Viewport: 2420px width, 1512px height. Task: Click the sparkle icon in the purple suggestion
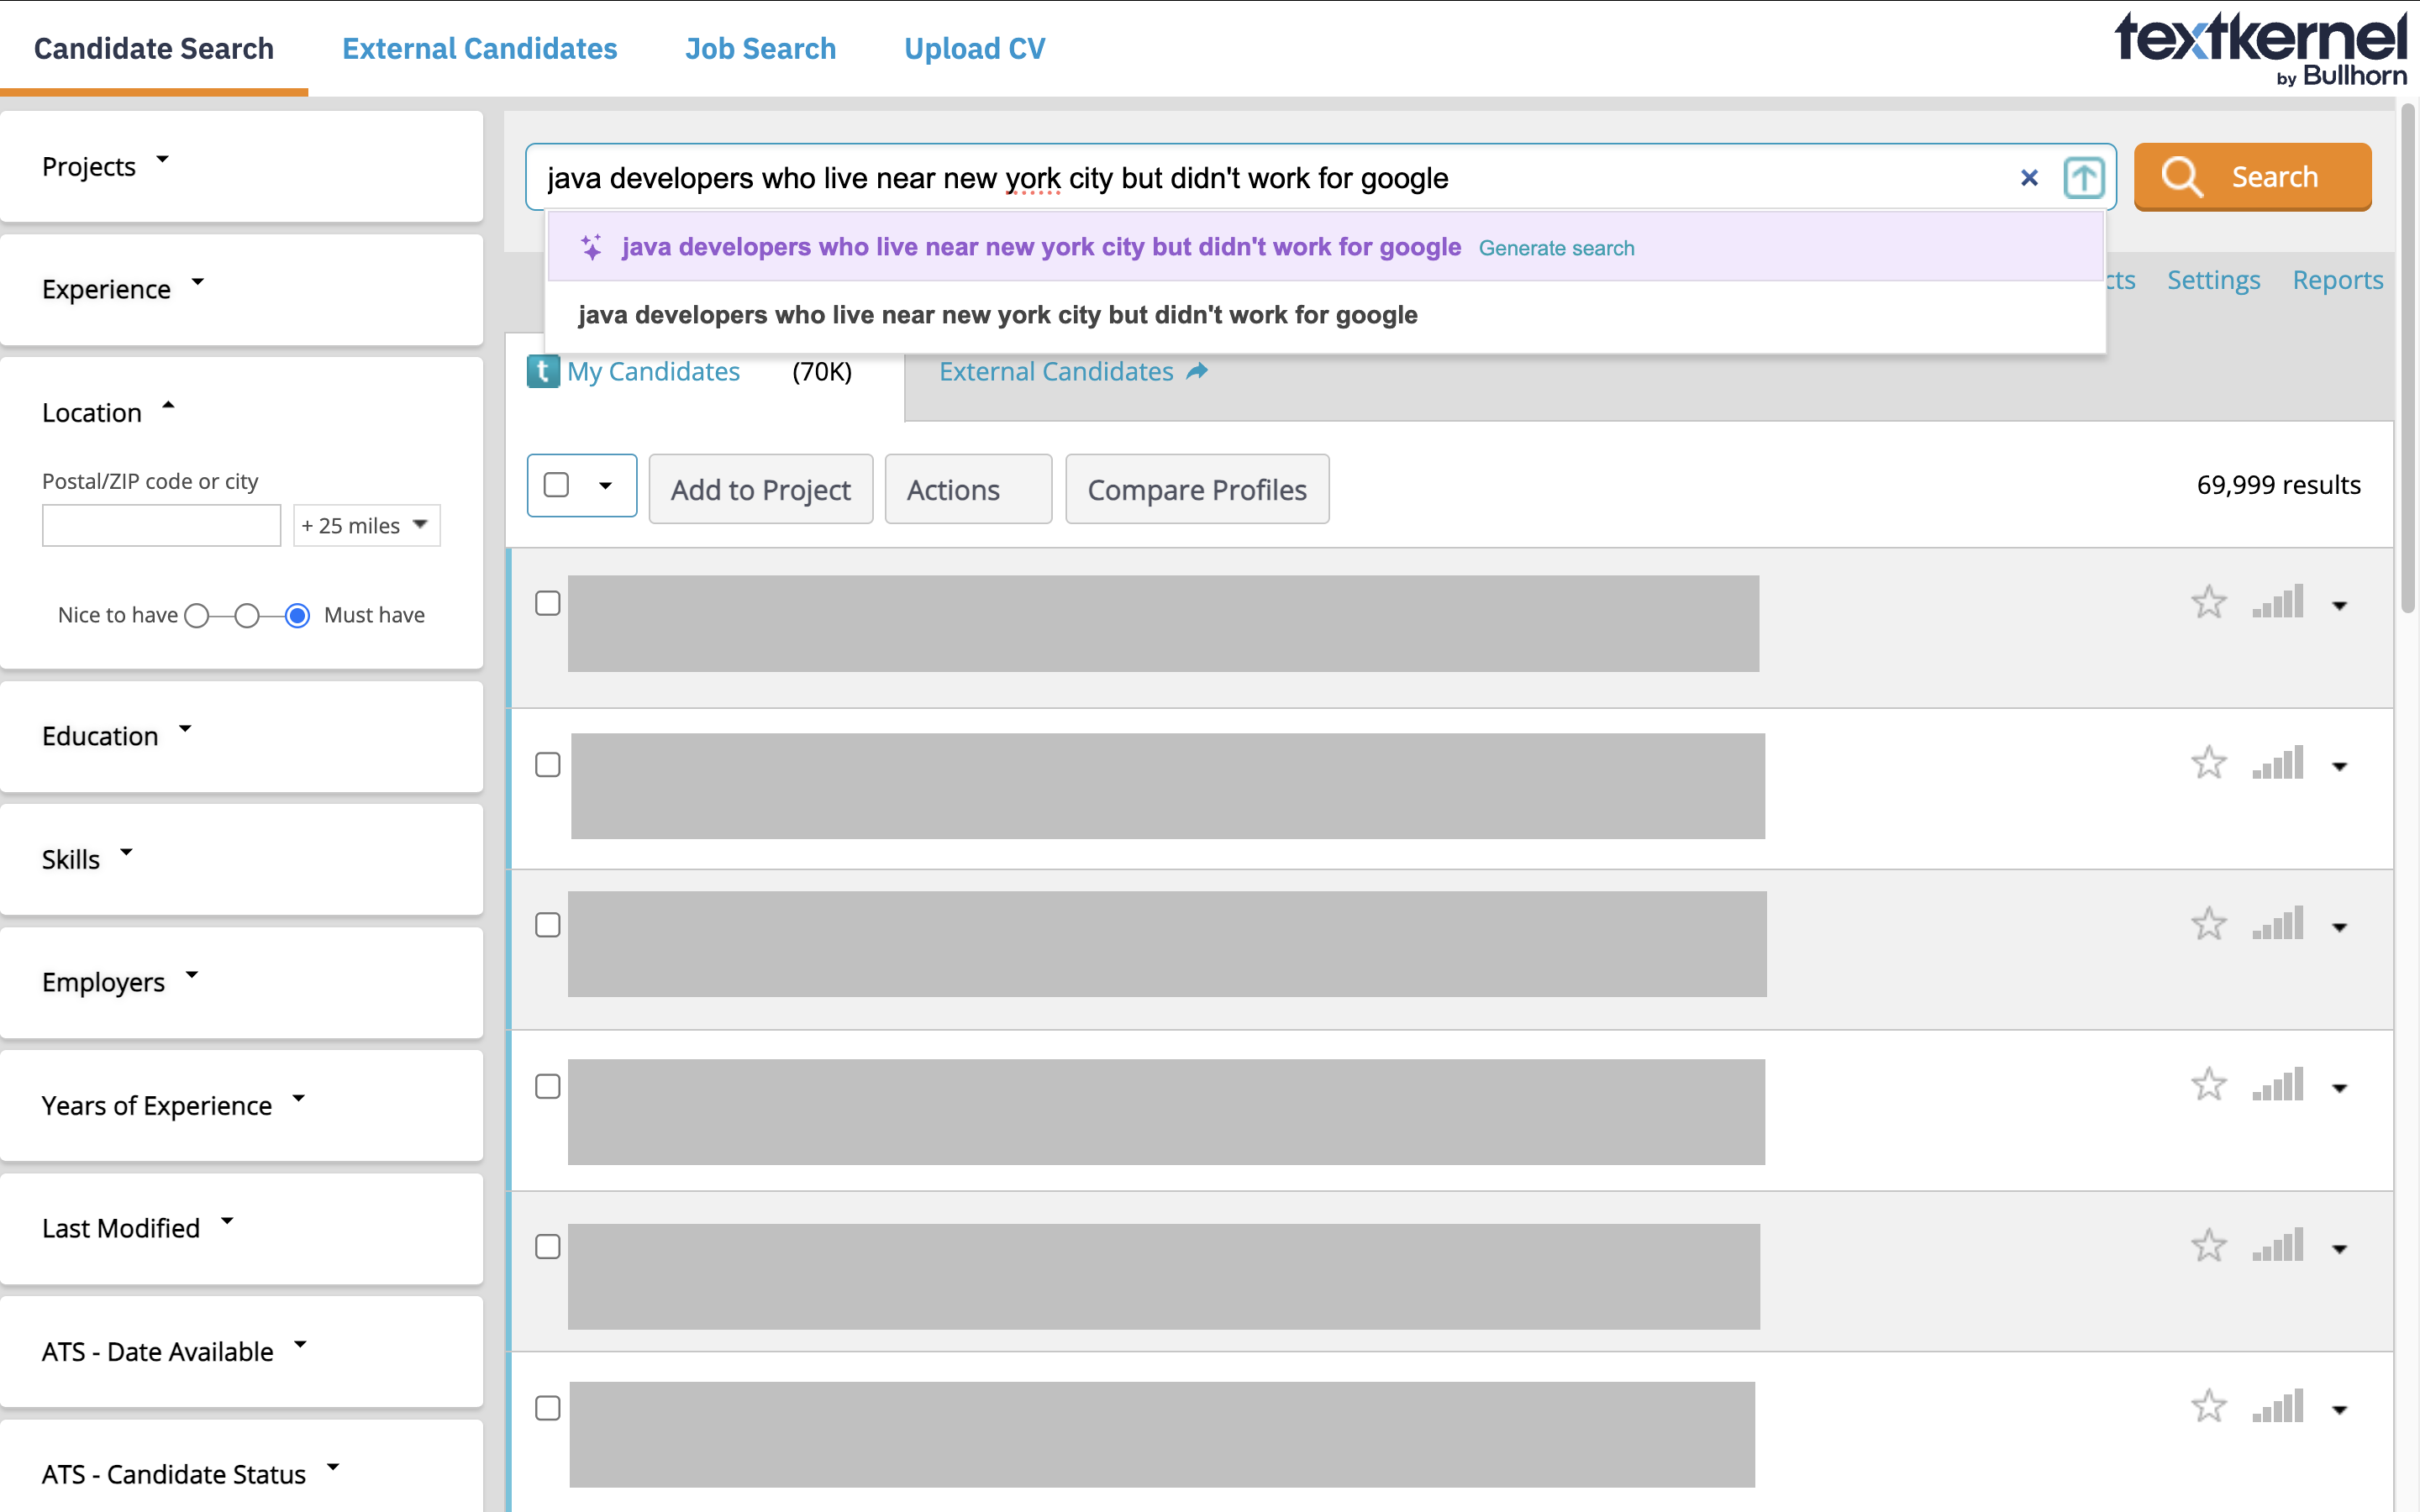click(591, 247)
